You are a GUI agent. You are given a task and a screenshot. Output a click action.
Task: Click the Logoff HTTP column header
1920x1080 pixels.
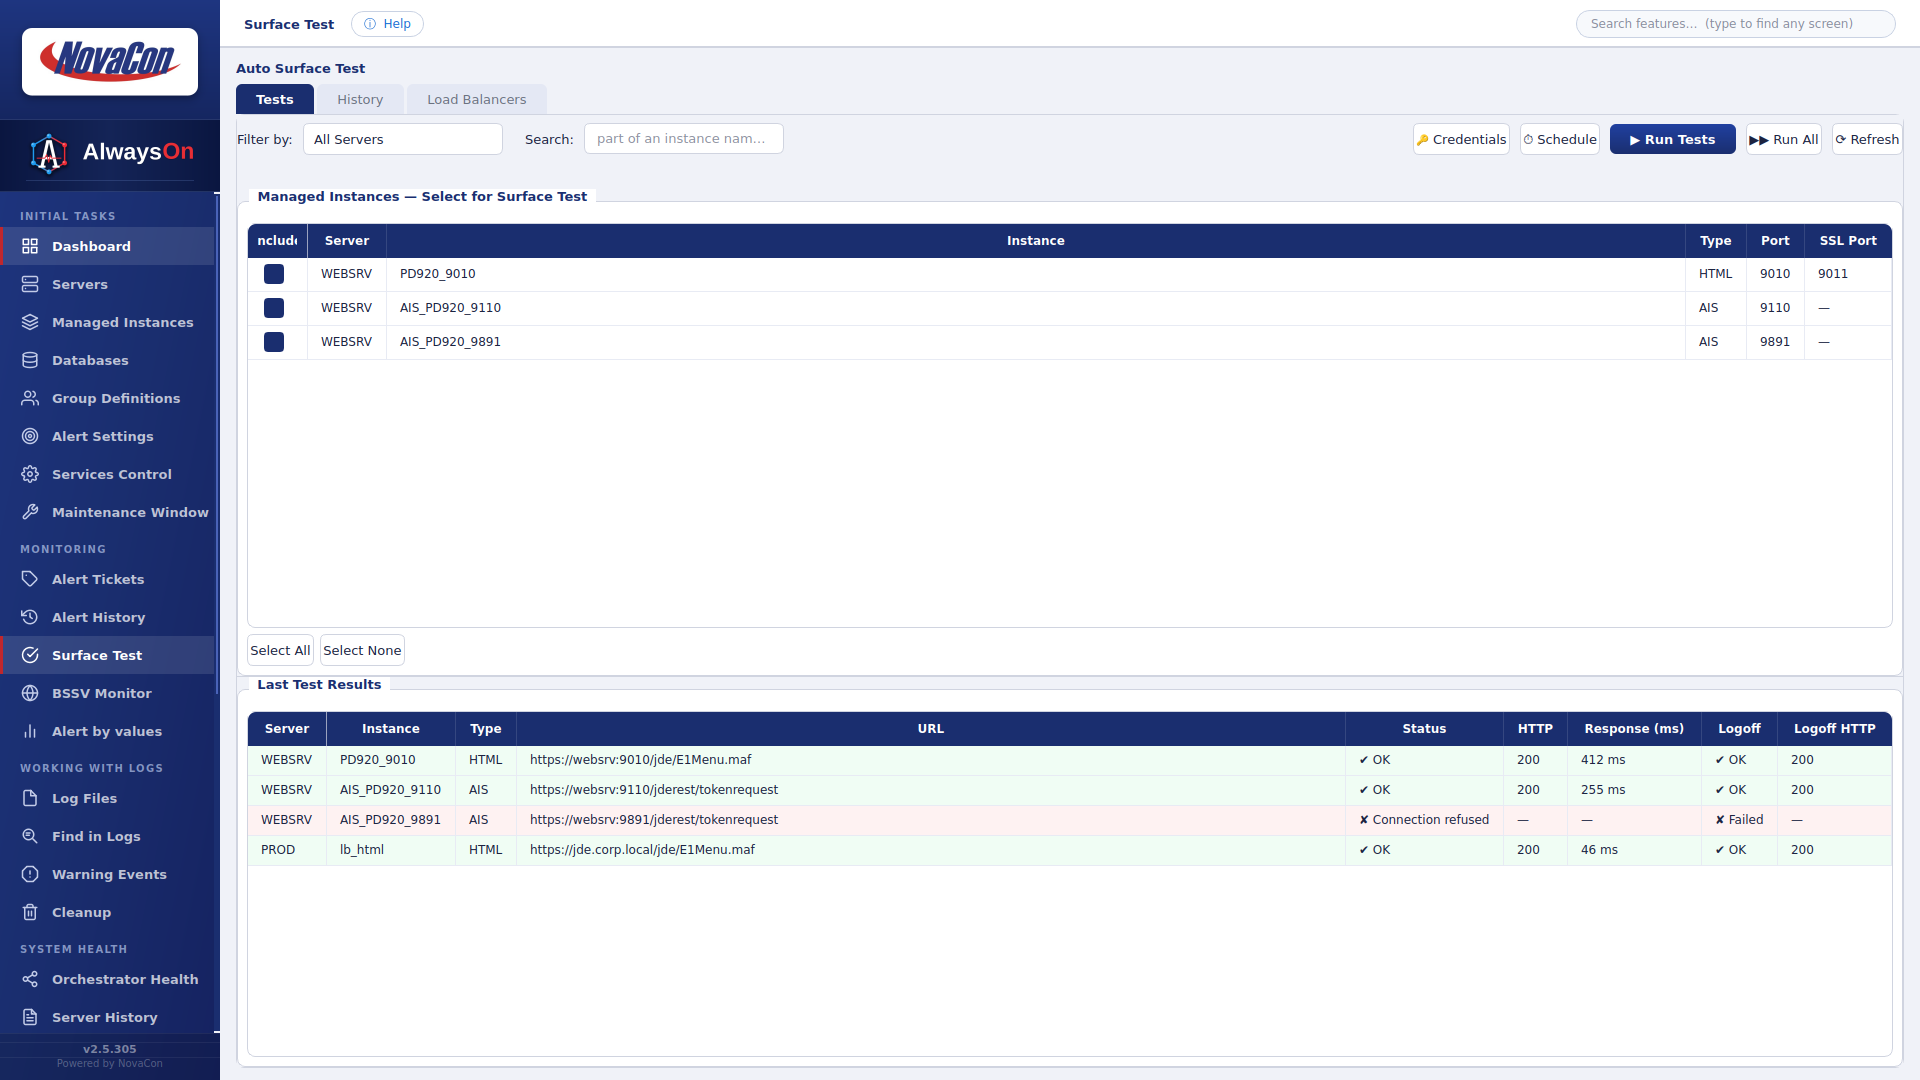(x=1834, y=729)
